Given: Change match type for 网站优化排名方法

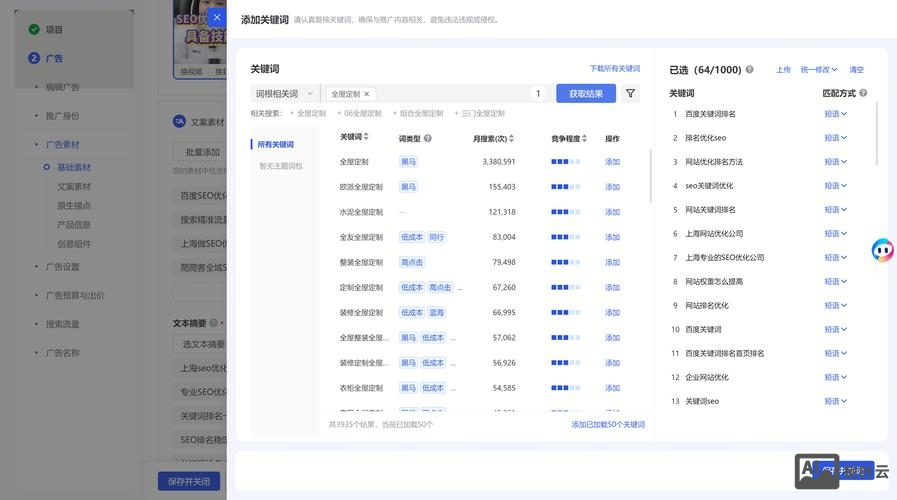Looking at the screenshot, I should pos(835,162).
